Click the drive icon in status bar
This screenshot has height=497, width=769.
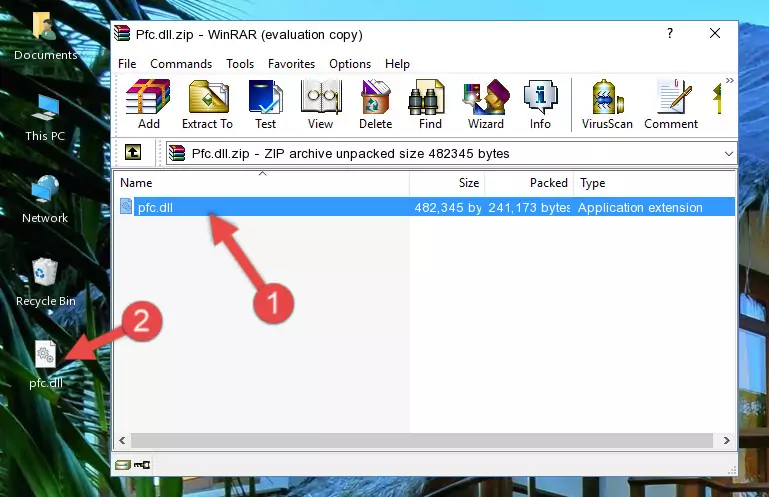[123, 465]
